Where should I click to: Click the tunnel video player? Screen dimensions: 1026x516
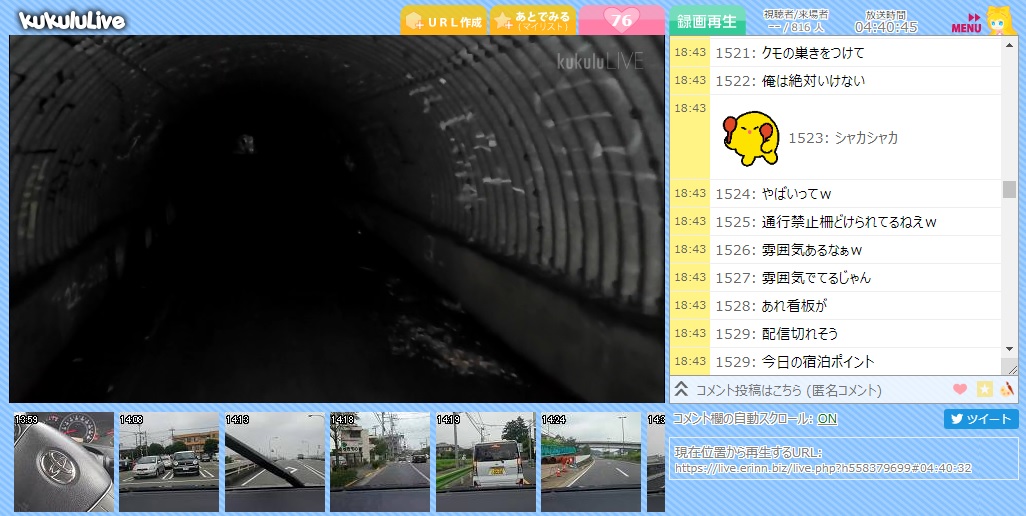click(337, 219)
